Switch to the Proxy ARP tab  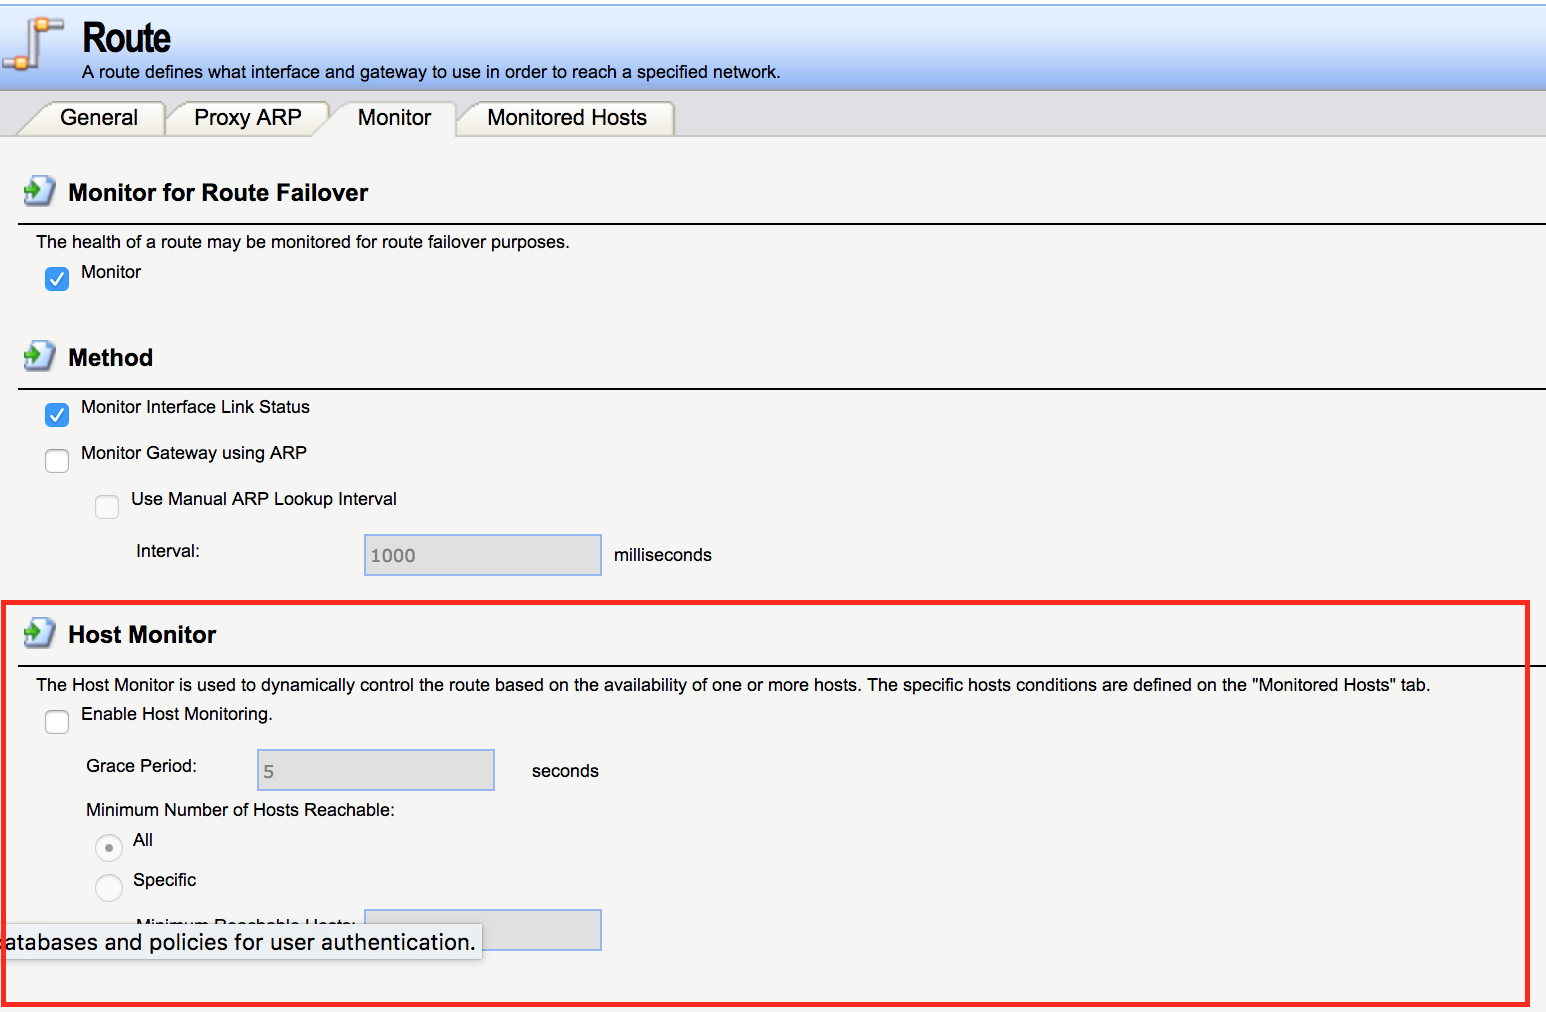pos(247,118)
